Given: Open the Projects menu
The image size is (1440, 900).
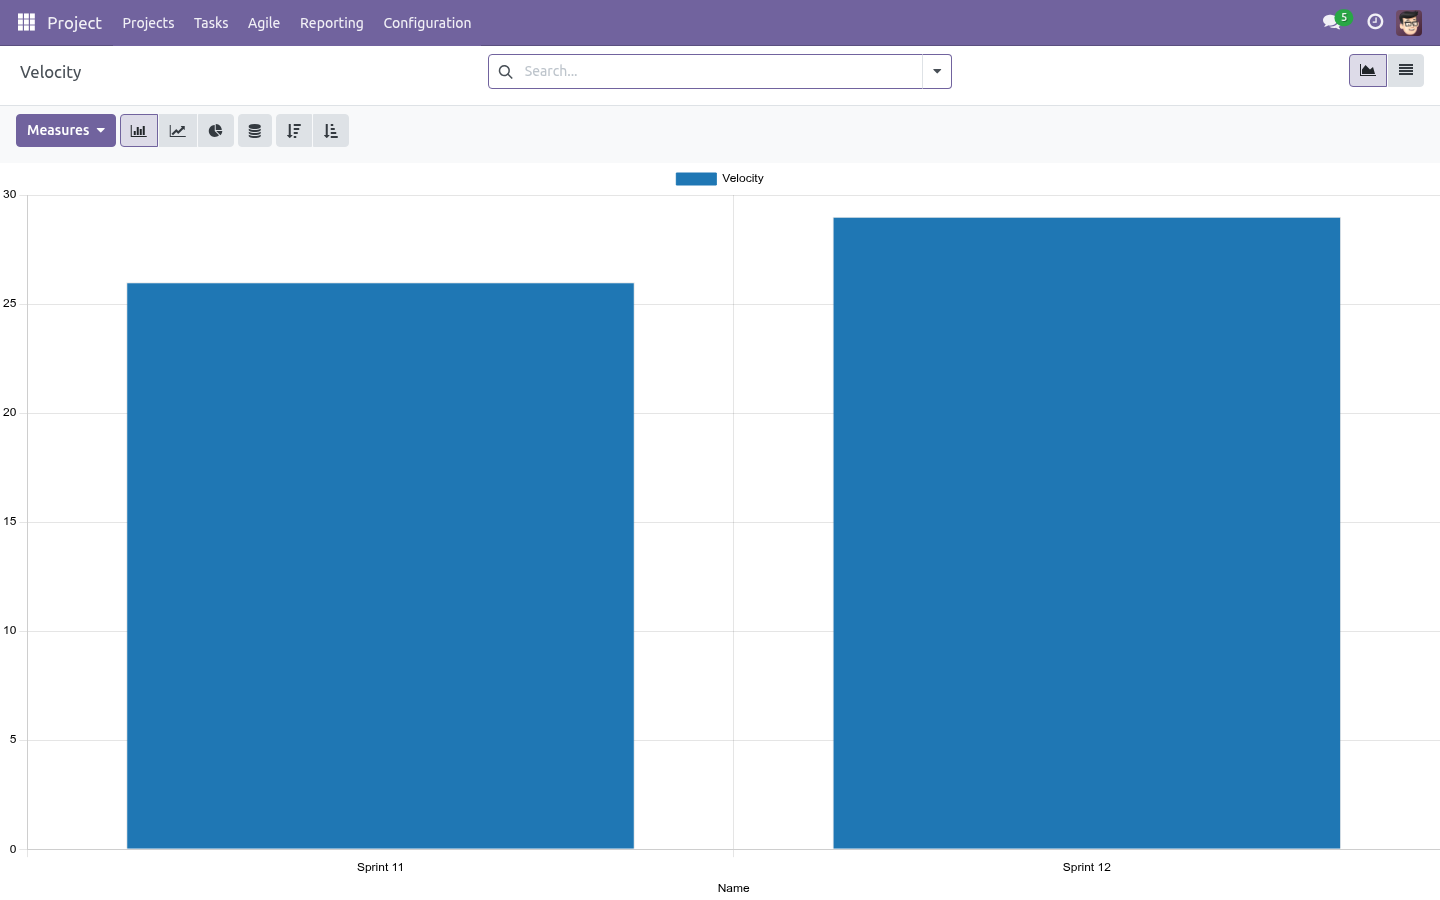Looking at the screenshot, I should coord(148,23).
